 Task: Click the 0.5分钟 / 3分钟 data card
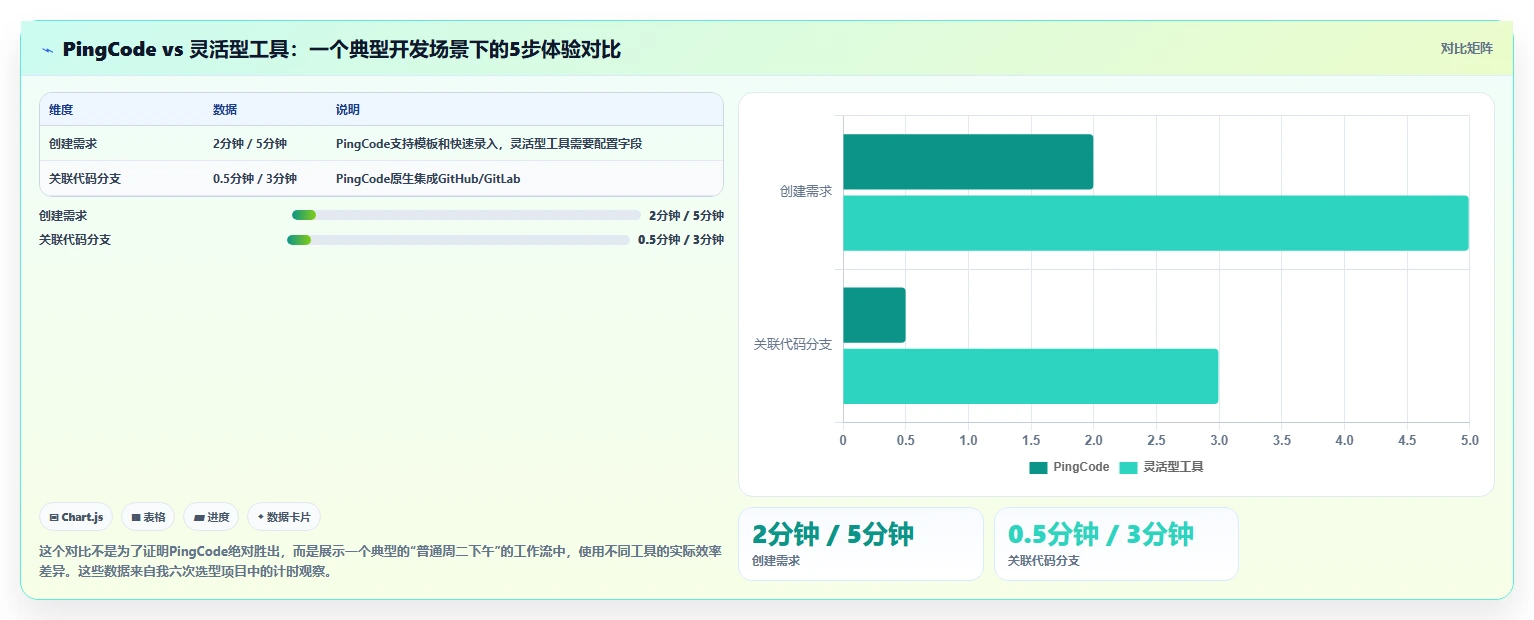coord(1116,544)
